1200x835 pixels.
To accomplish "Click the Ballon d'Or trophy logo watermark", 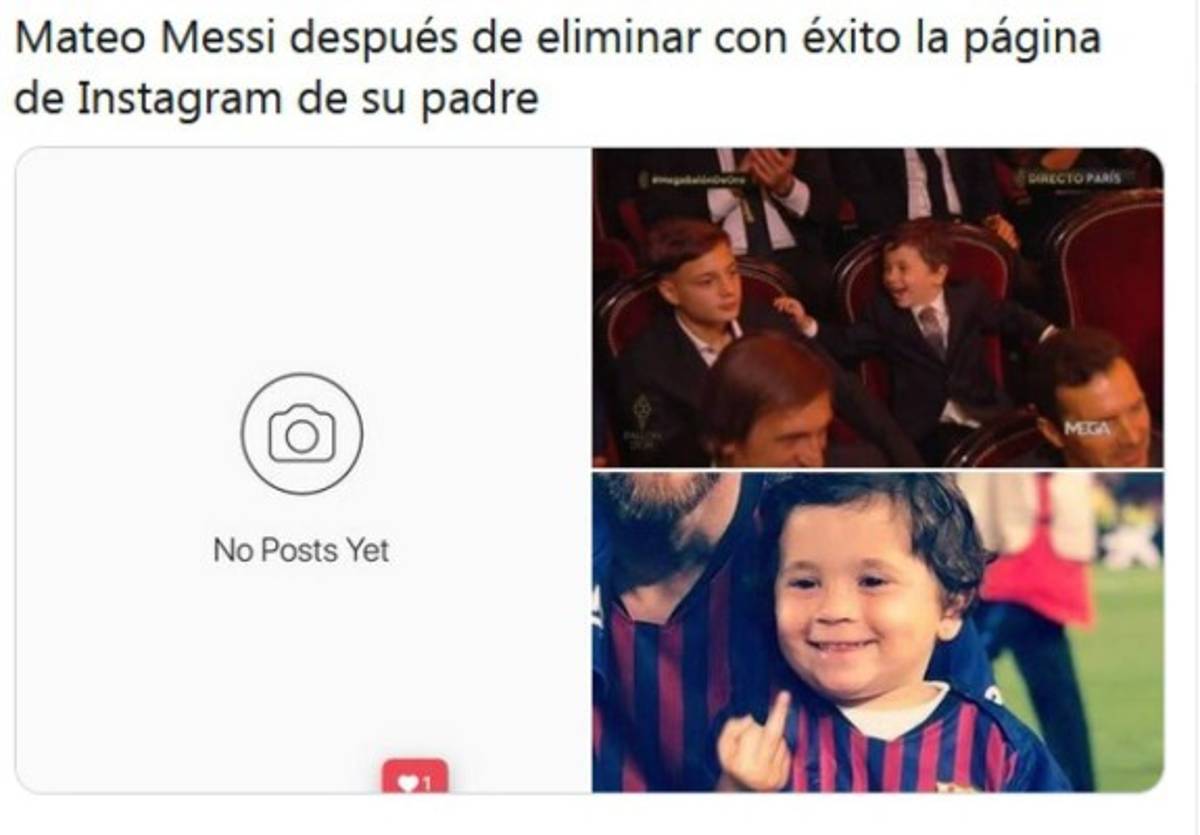I will tap(641, 420).
